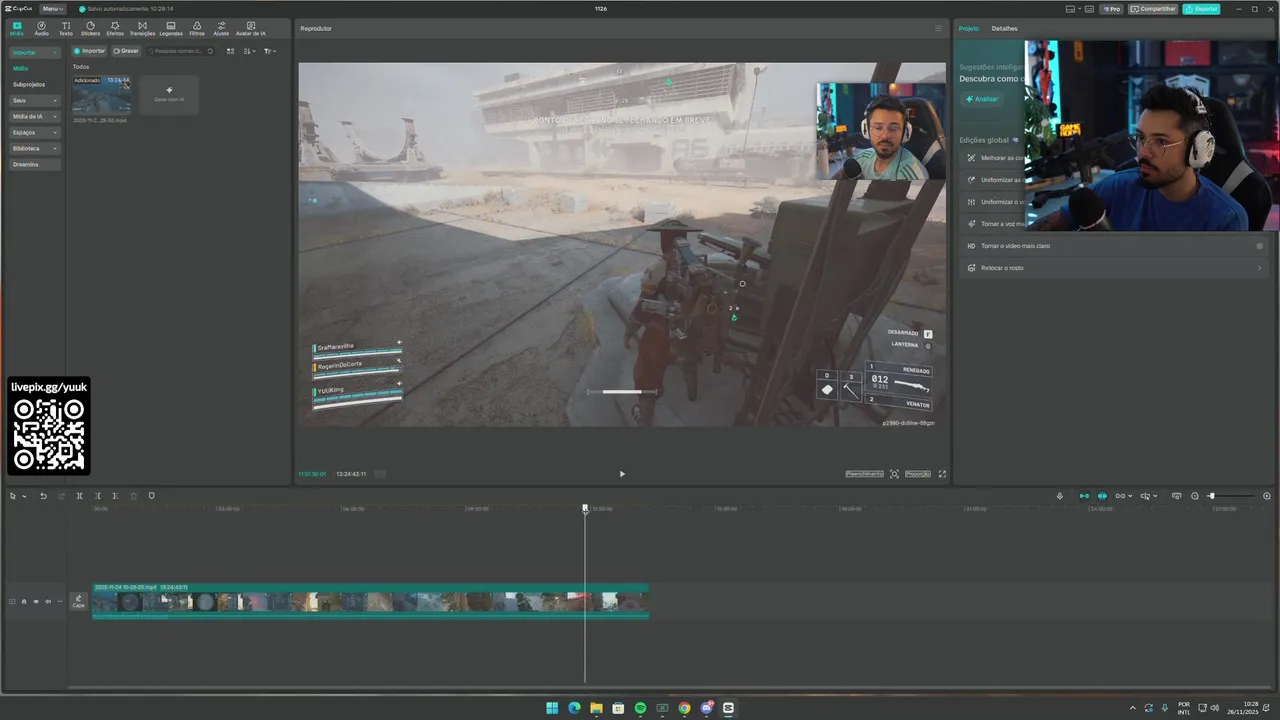The height and width of the screenshot is (720, 1280).
Task: Click the timeline playhead marker
Action: (x=586, y=508)
